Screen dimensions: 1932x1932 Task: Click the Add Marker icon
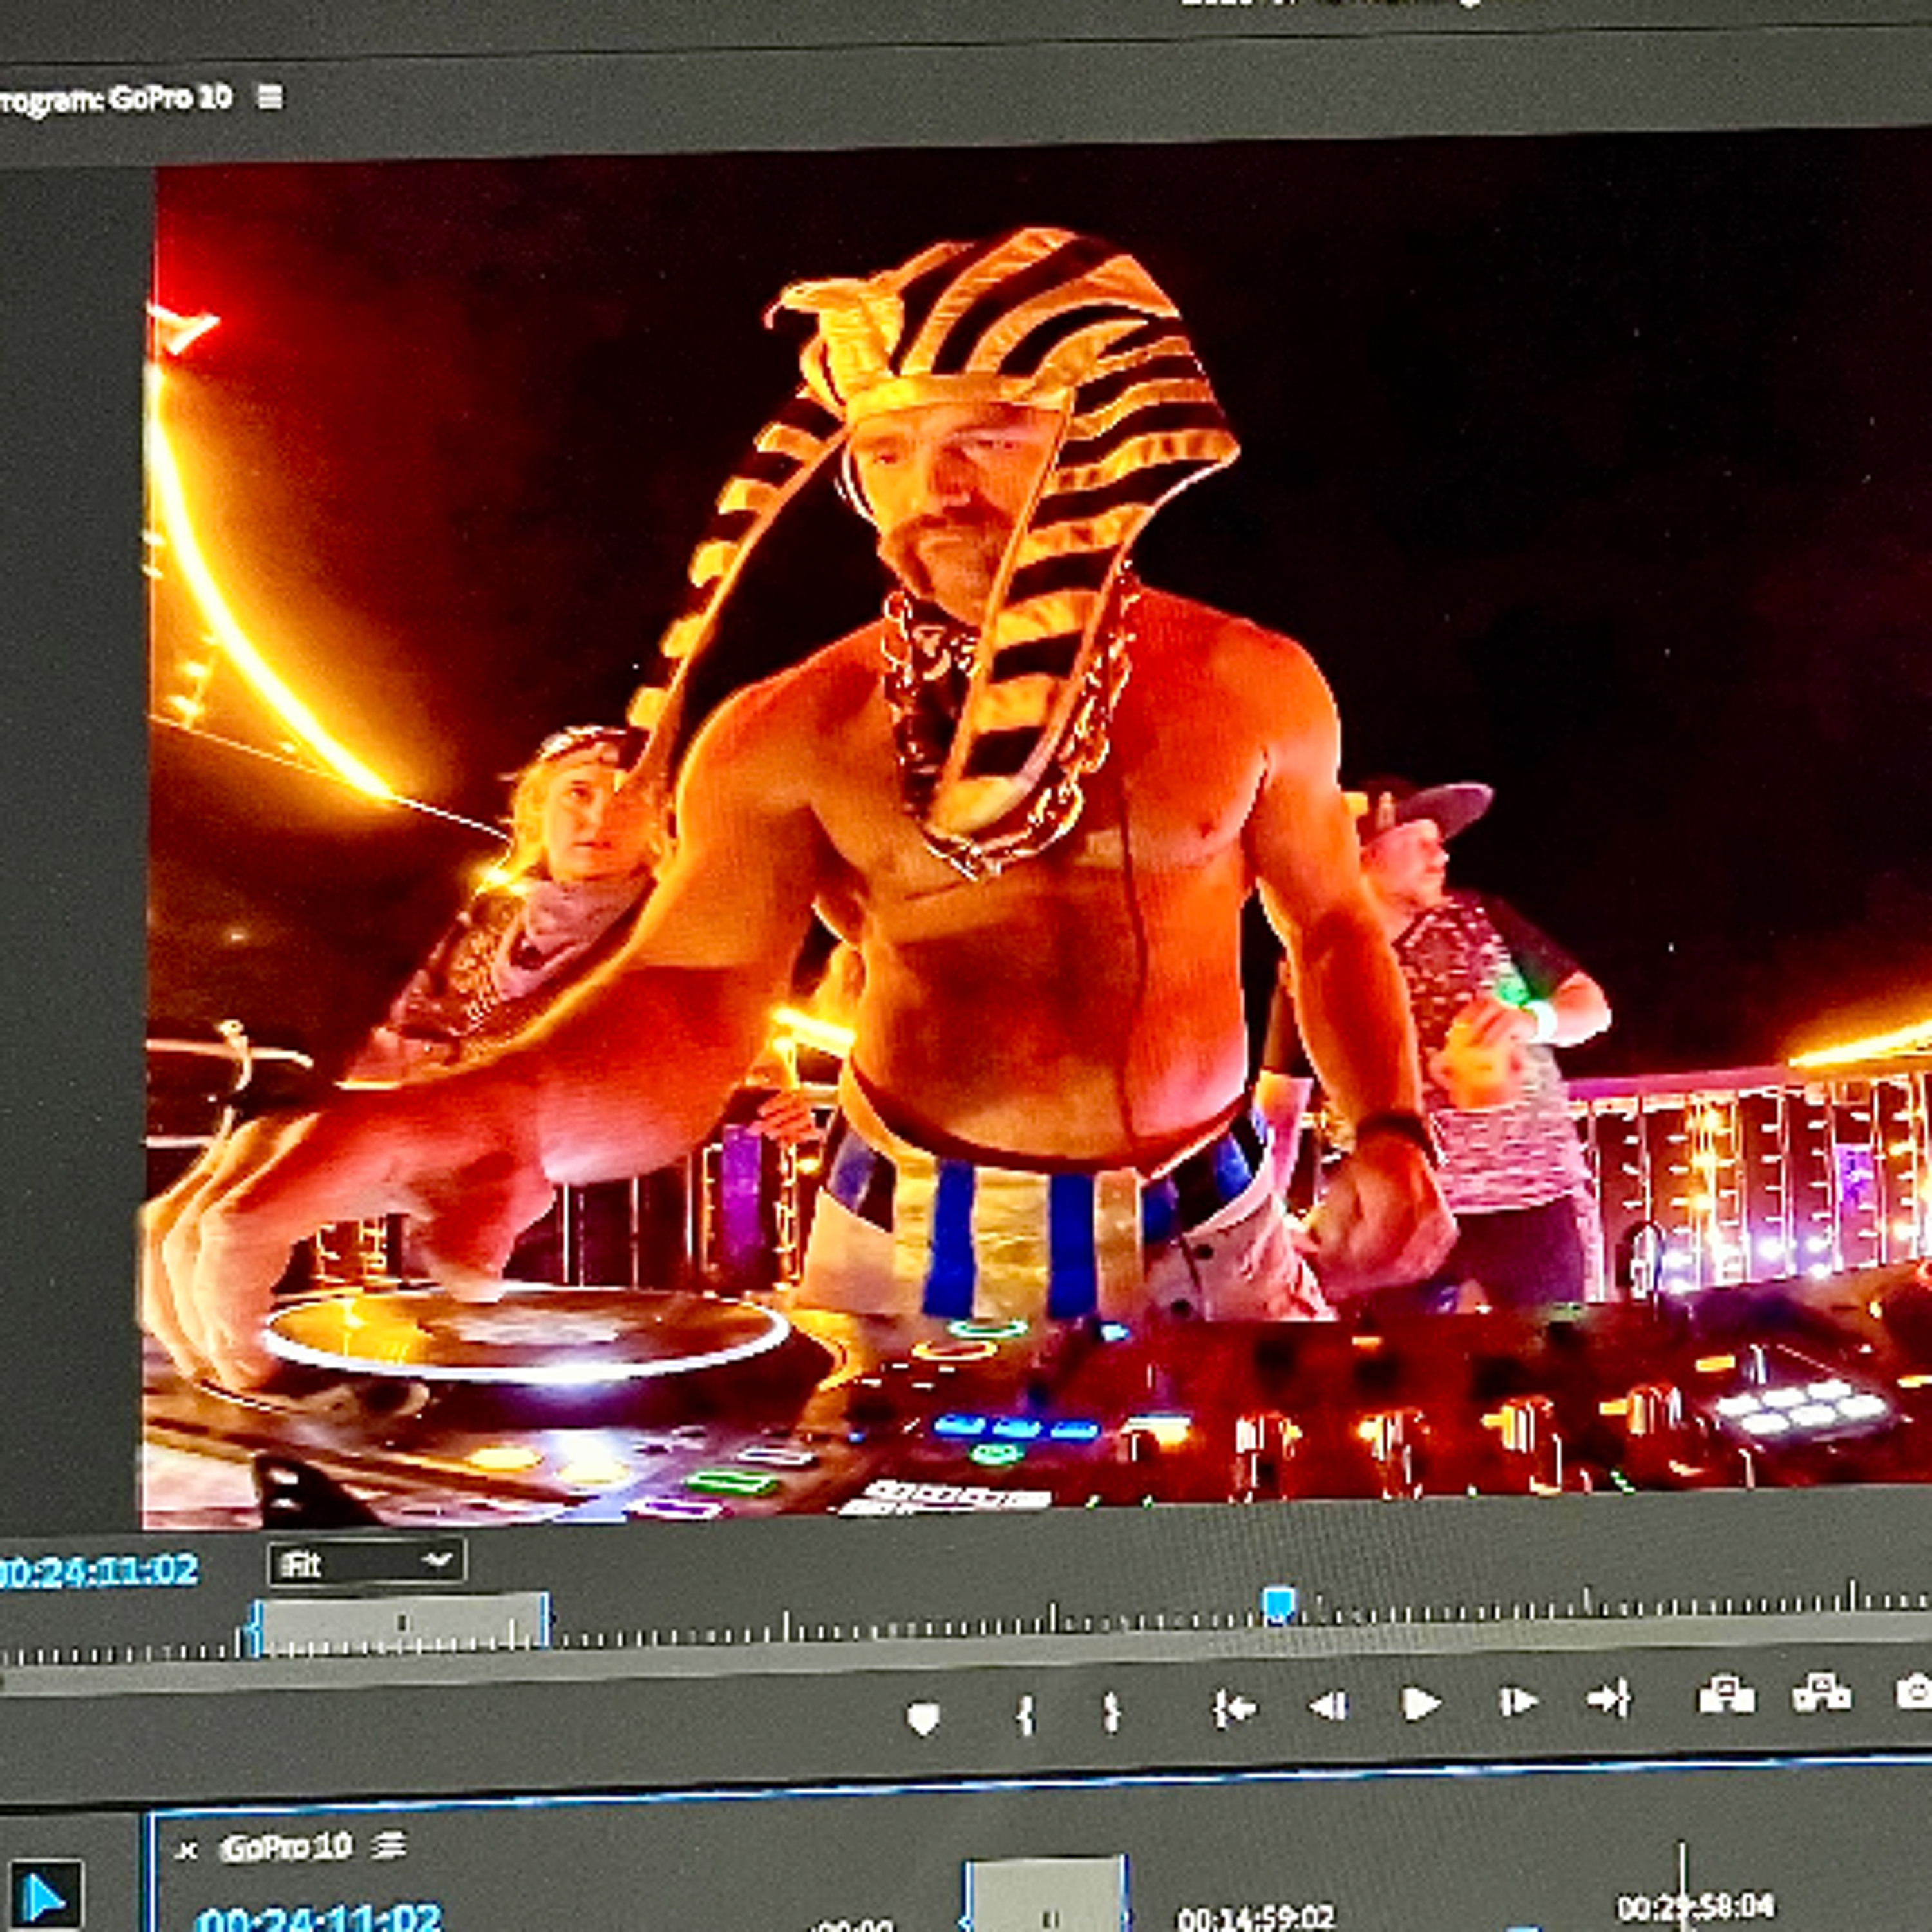point(922,1719)
